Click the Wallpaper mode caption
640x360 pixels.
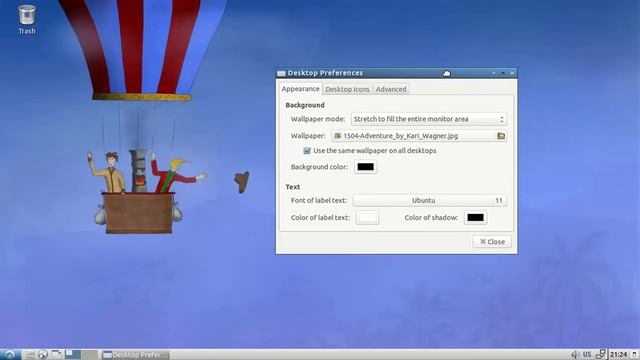coord(318,119)
